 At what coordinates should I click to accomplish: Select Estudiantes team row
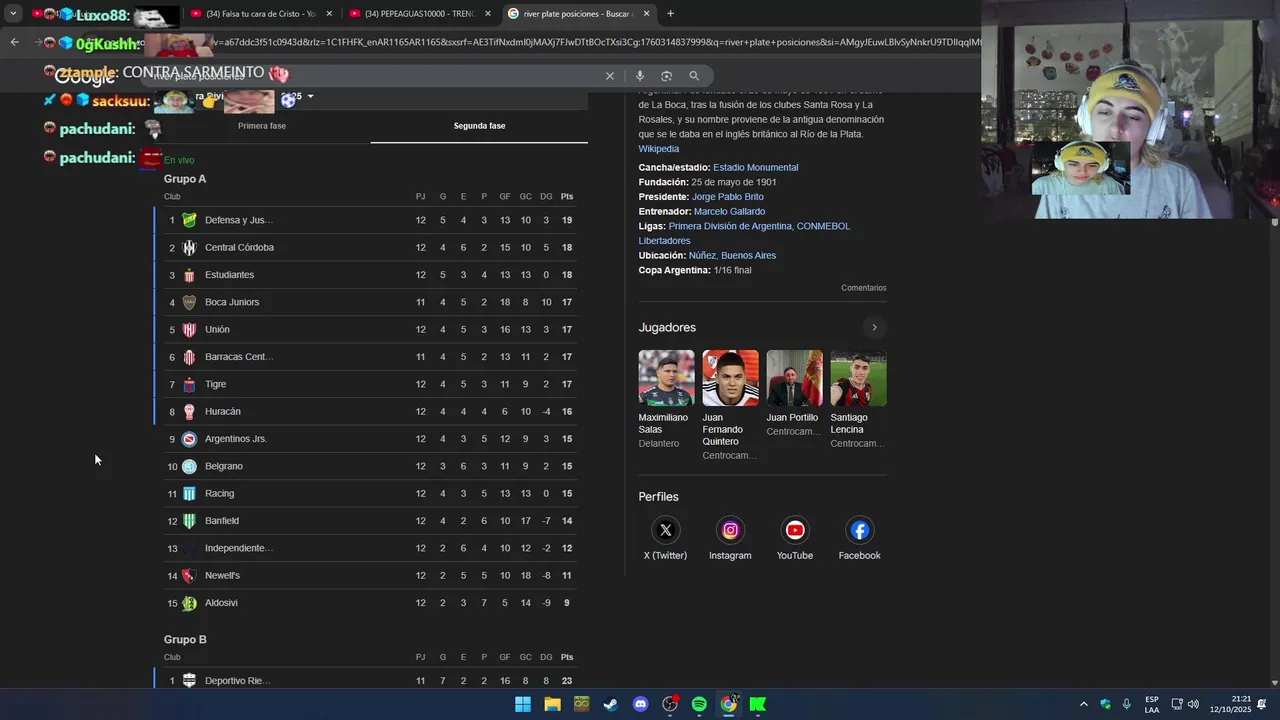[369, 275]
